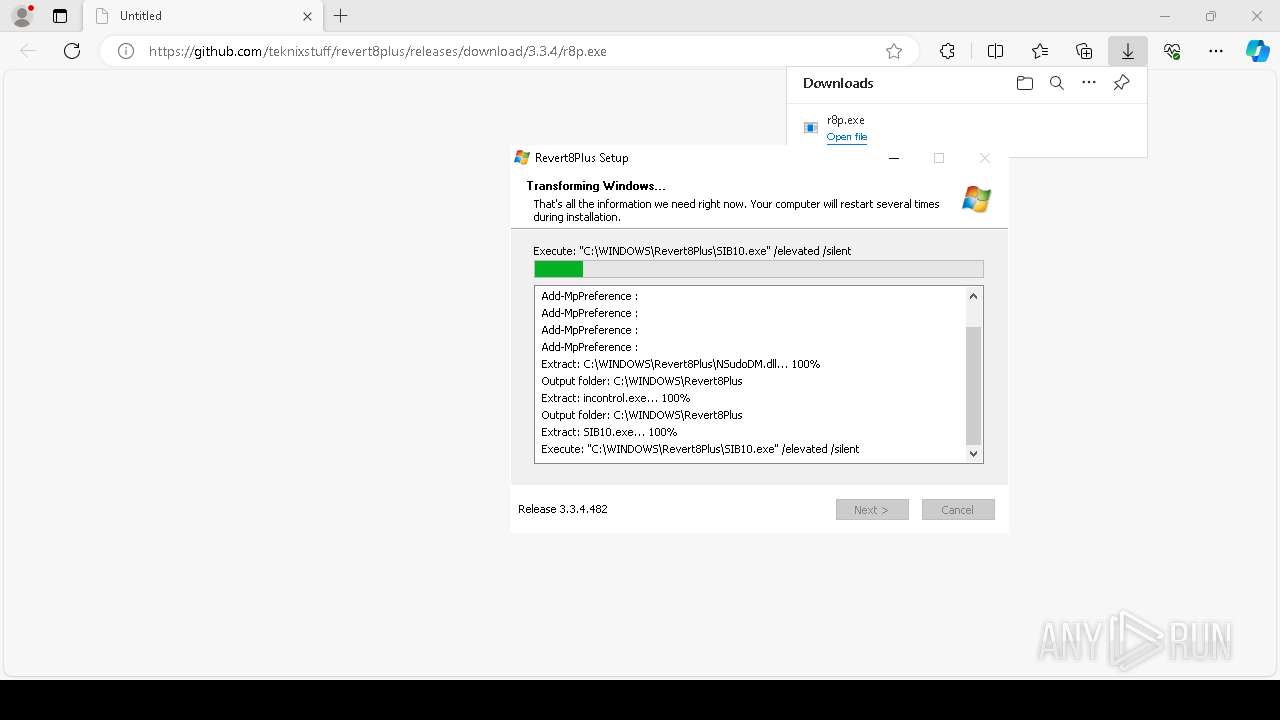The image size is (1280, 720).
Task: Open more options in Downloads panel
Action: pos(1089,83)
